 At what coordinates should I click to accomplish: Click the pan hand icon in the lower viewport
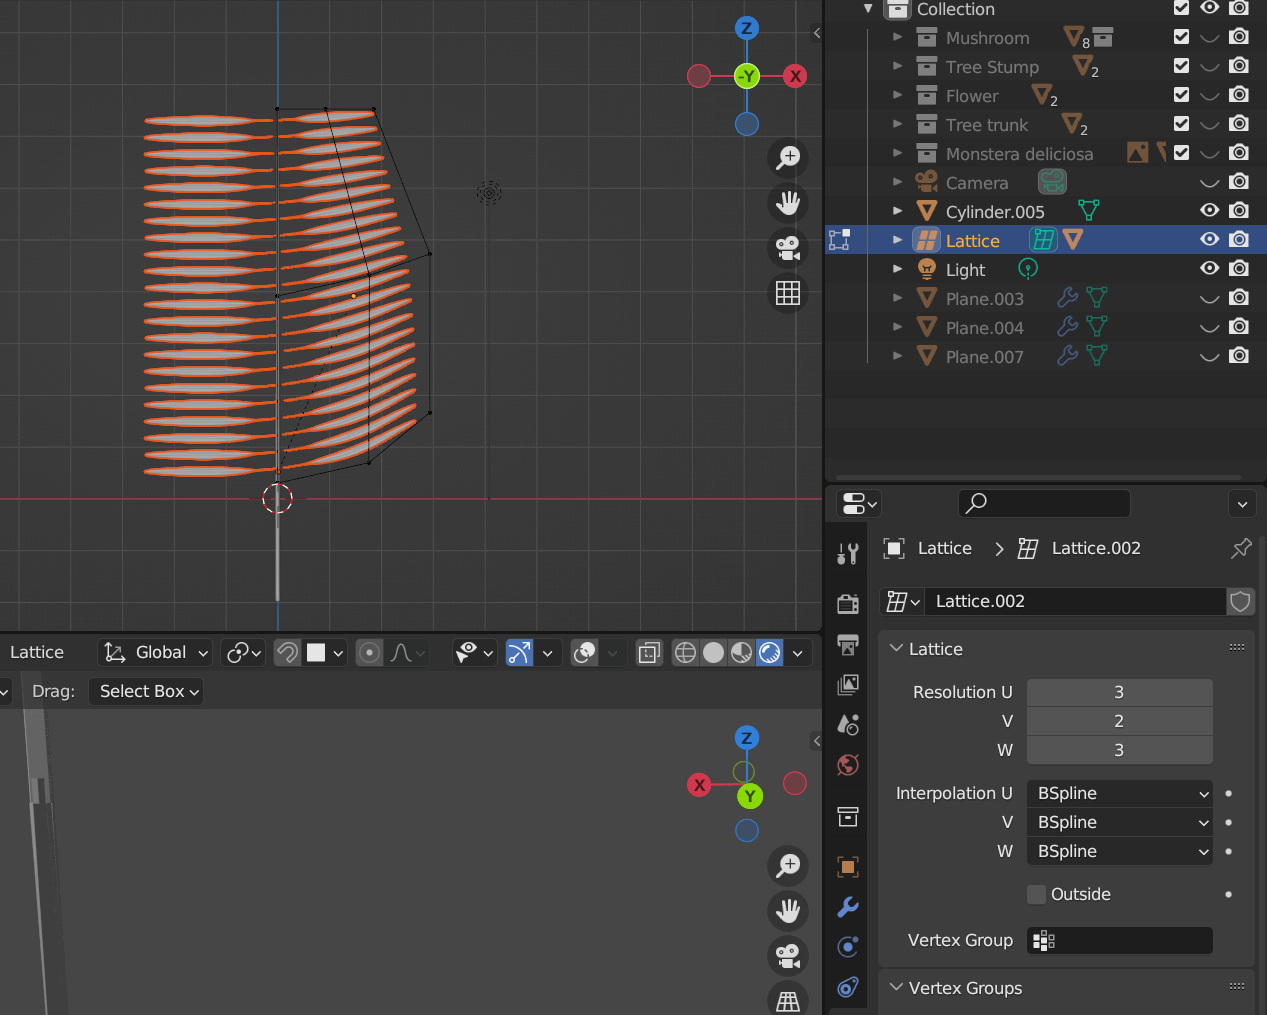click(x=788, y=910)
